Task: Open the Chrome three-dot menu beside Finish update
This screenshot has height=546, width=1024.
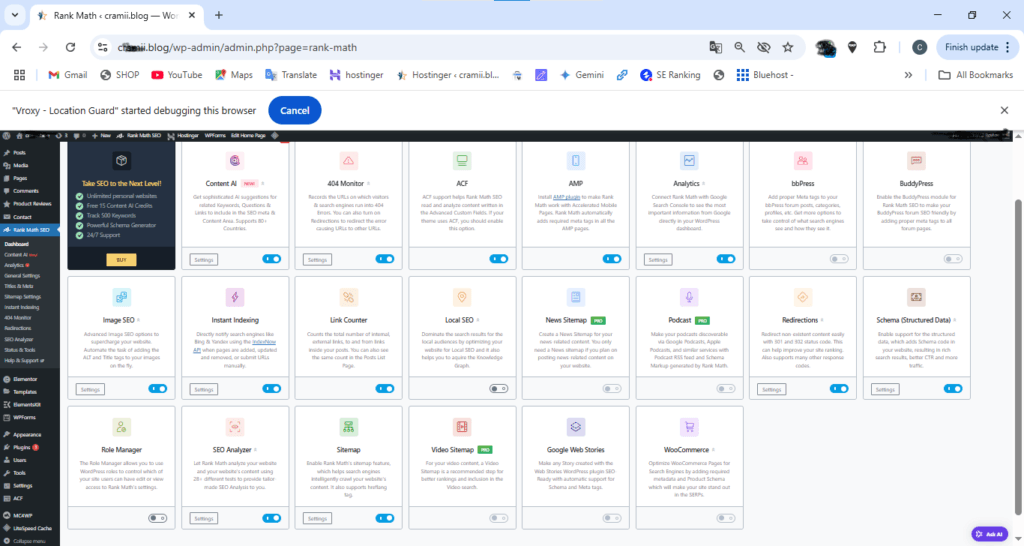Action: coord(1008,47)
